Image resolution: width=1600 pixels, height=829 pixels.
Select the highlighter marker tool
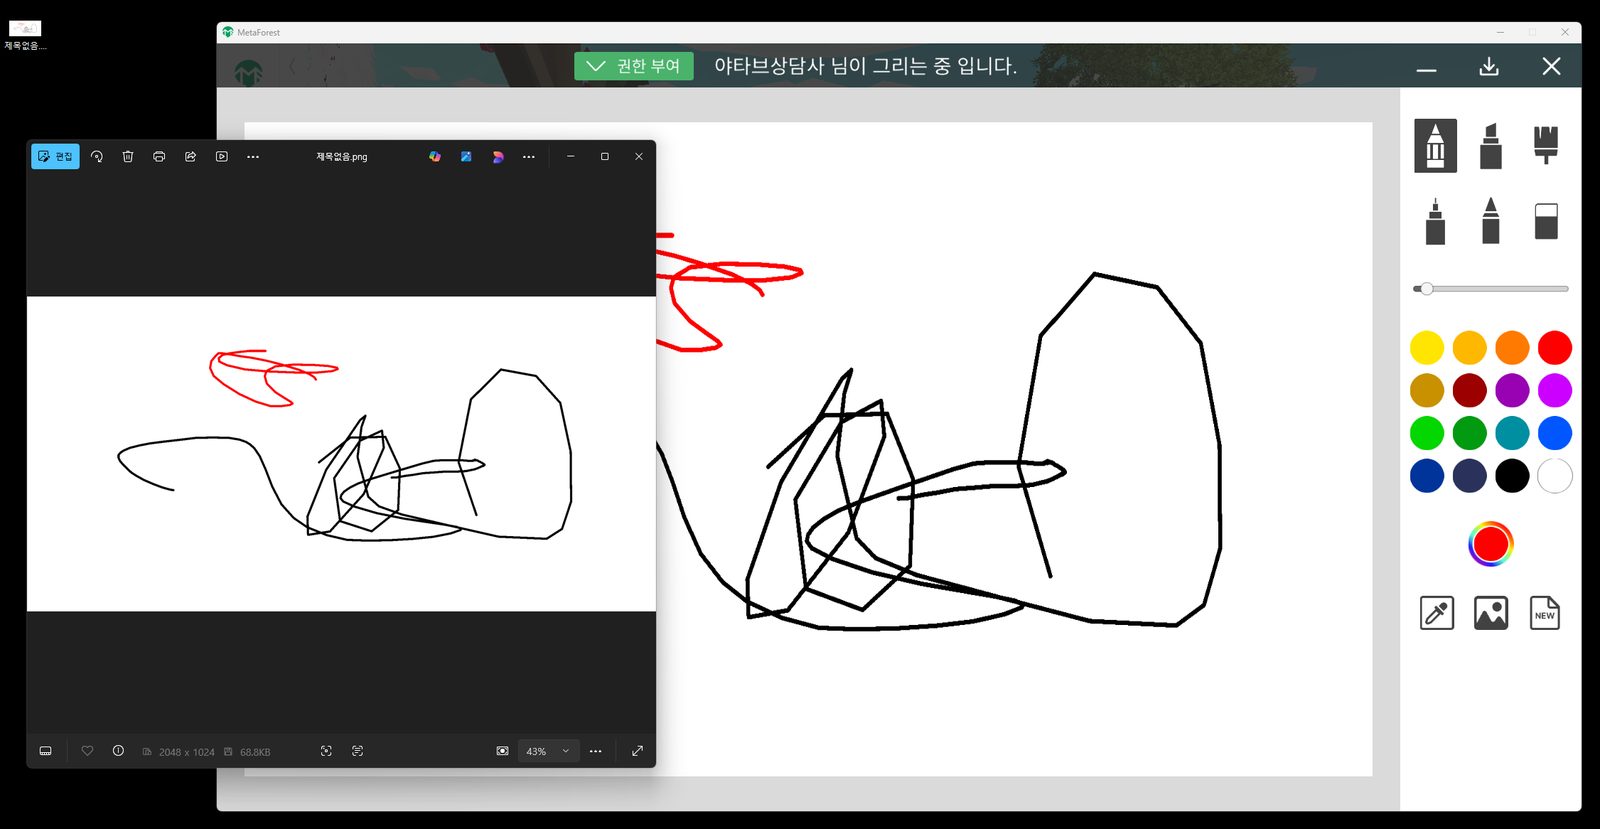click(1491, 146)
